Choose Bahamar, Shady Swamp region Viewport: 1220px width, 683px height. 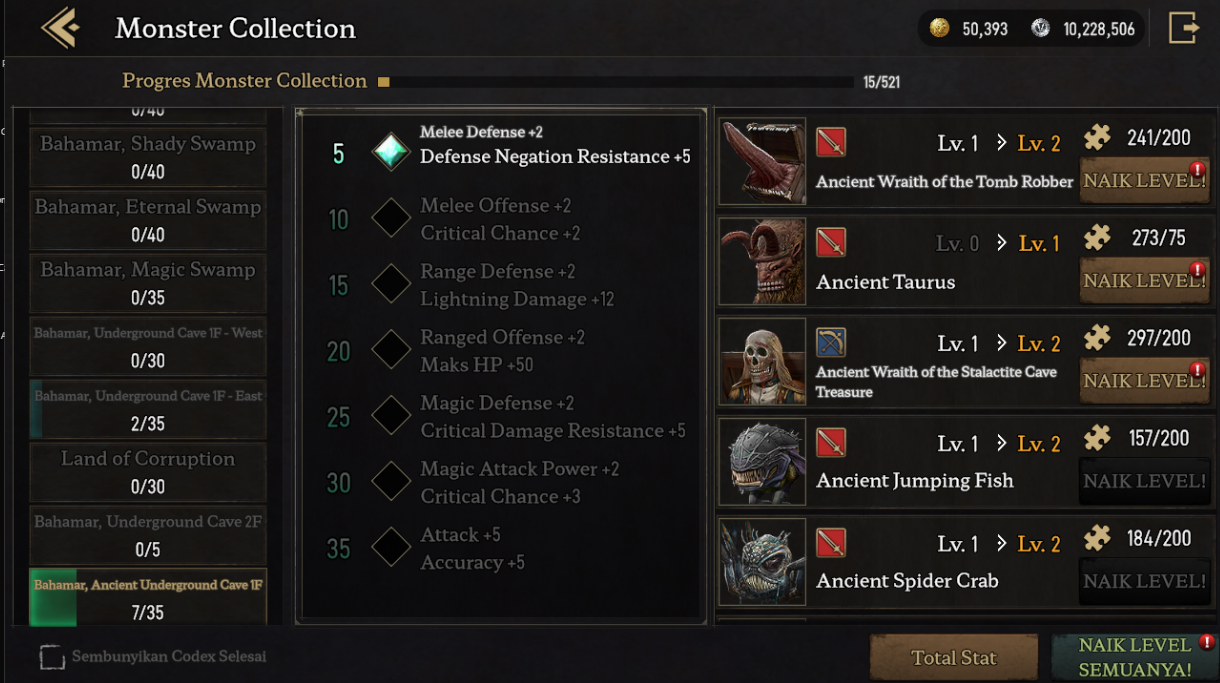148,156
